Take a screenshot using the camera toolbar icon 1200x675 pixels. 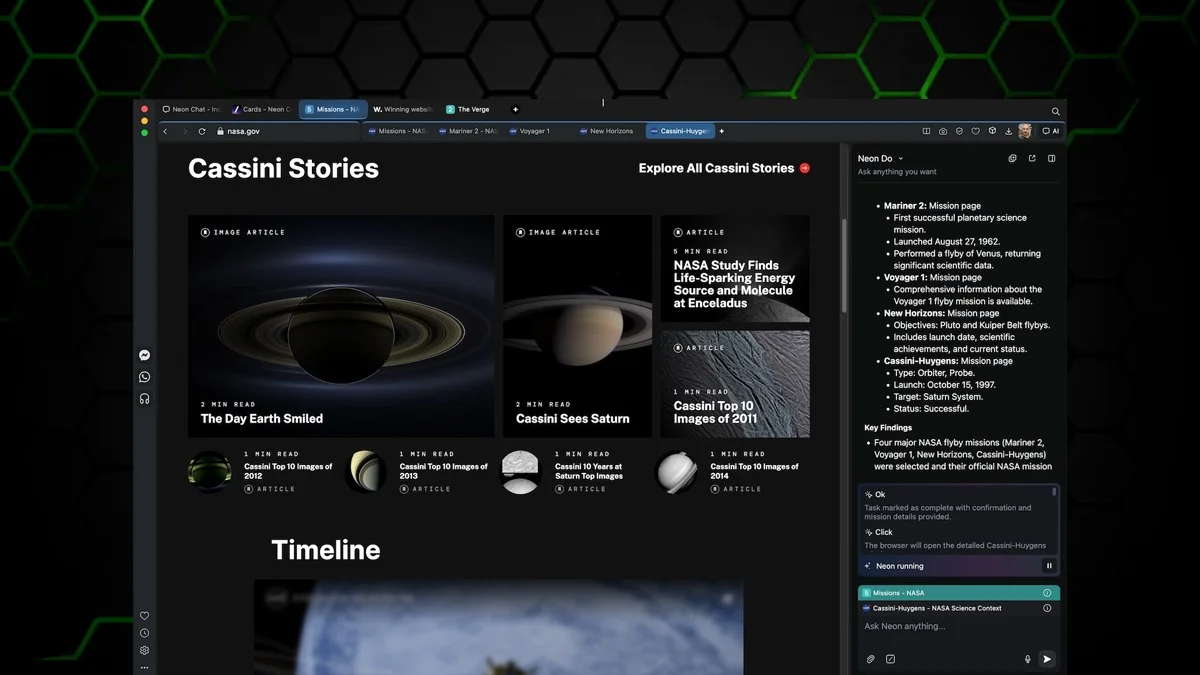click(x=942, y=131)
